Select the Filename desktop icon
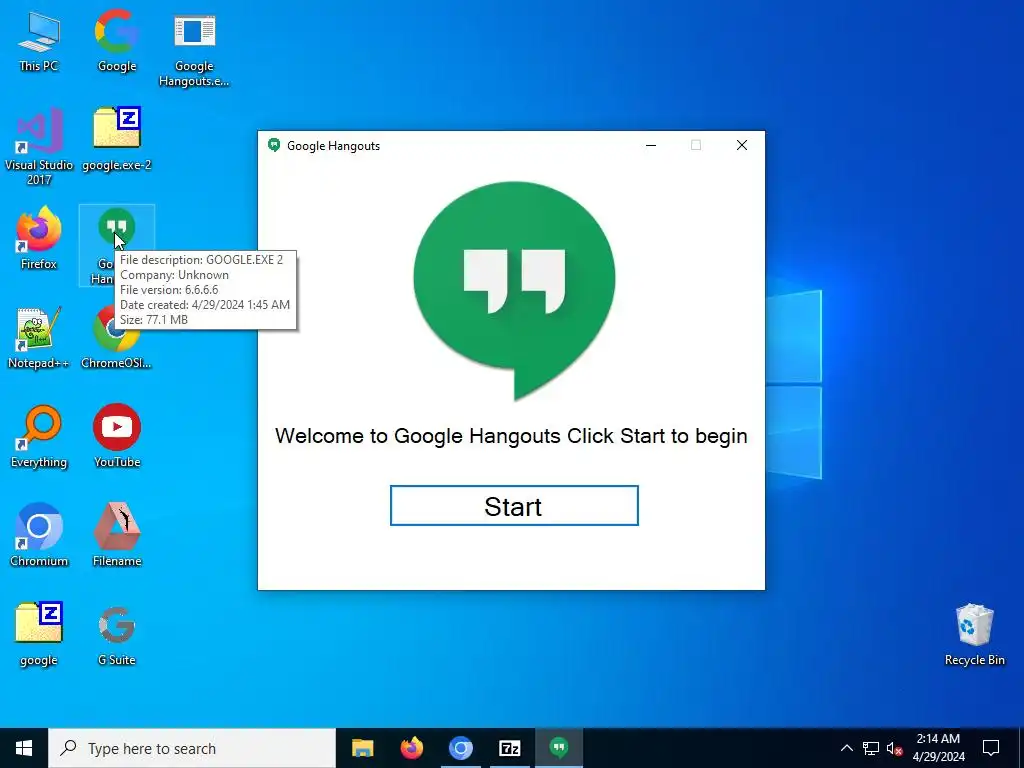 [117, 536]
